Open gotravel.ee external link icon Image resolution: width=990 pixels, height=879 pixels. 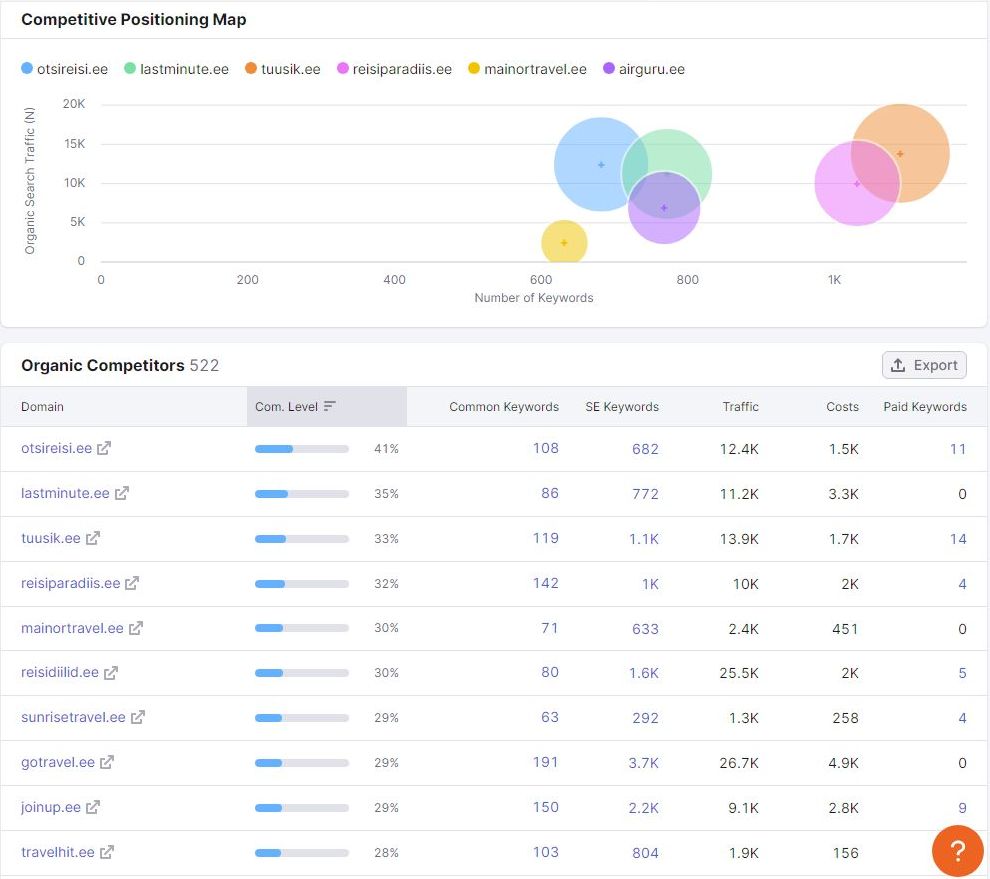point(107,762)
